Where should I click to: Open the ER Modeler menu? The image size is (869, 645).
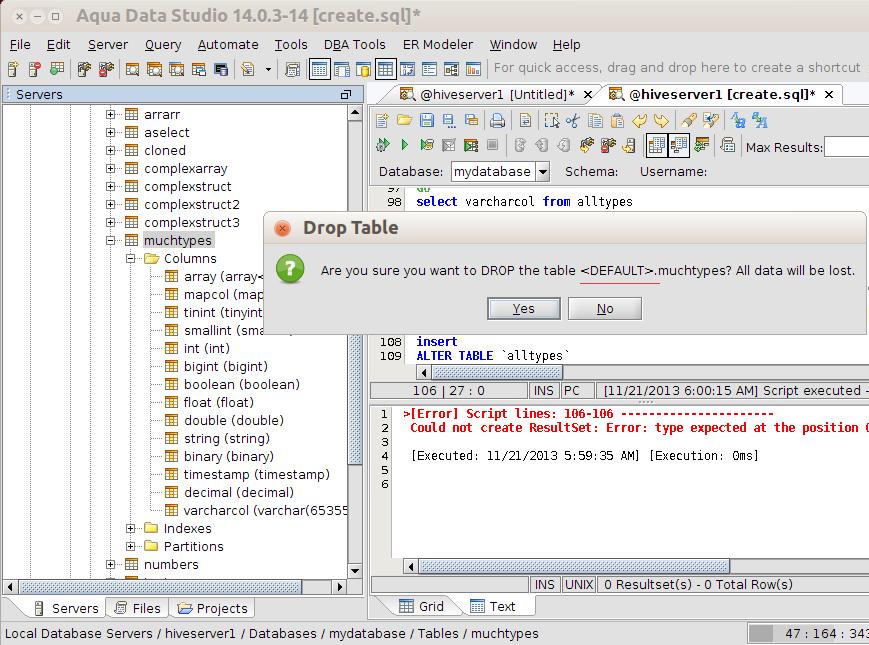438,44
